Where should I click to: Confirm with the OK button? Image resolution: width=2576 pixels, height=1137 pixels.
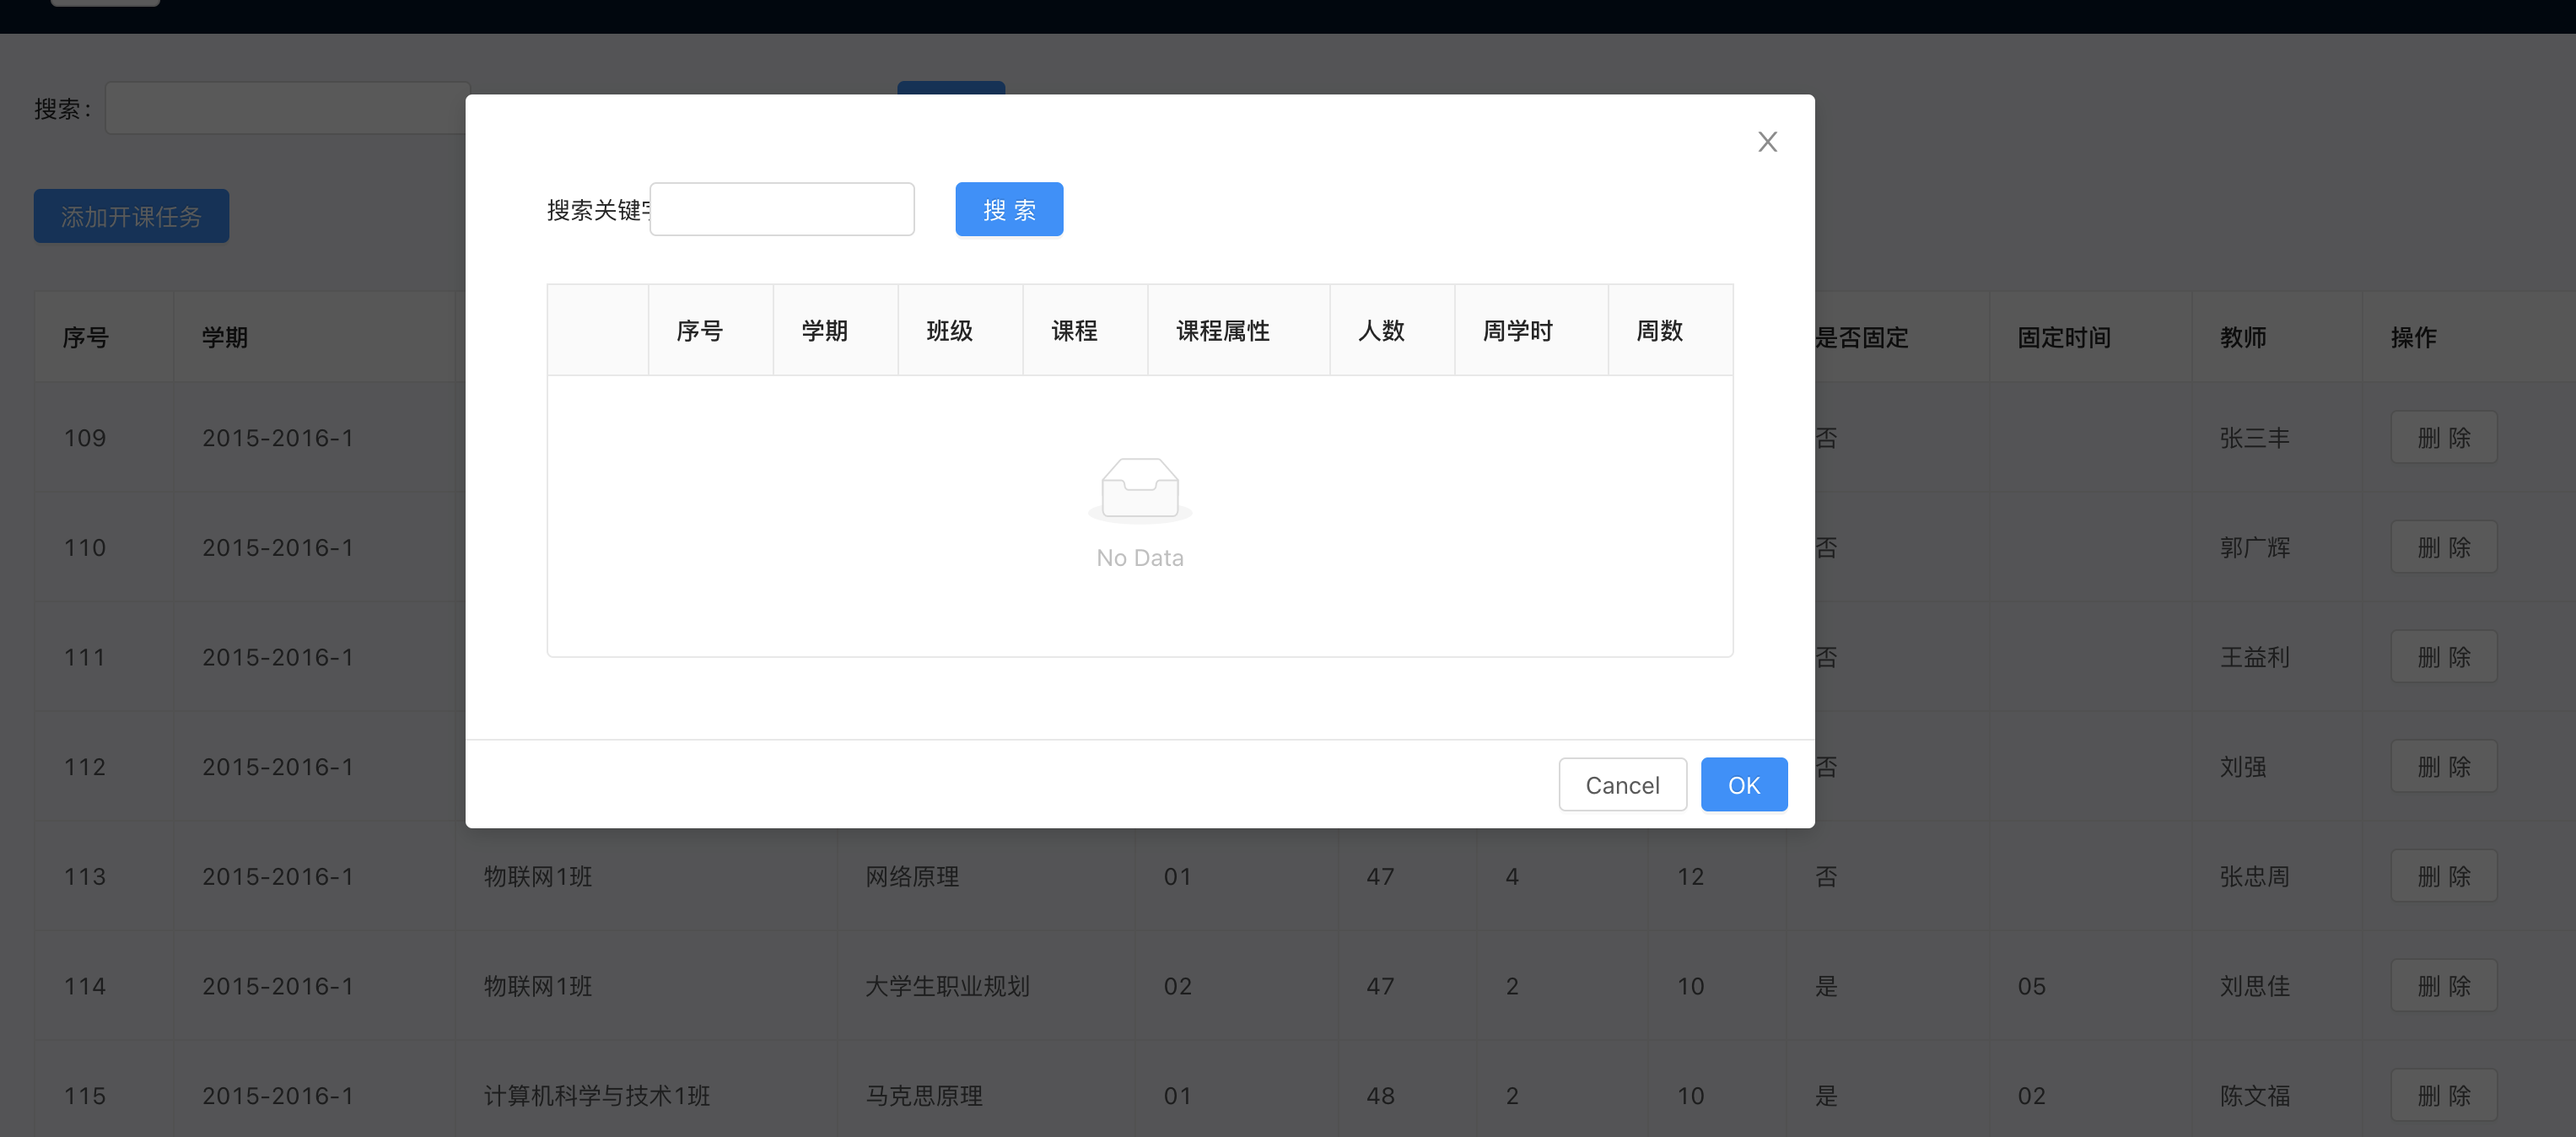coord(1743,785)
